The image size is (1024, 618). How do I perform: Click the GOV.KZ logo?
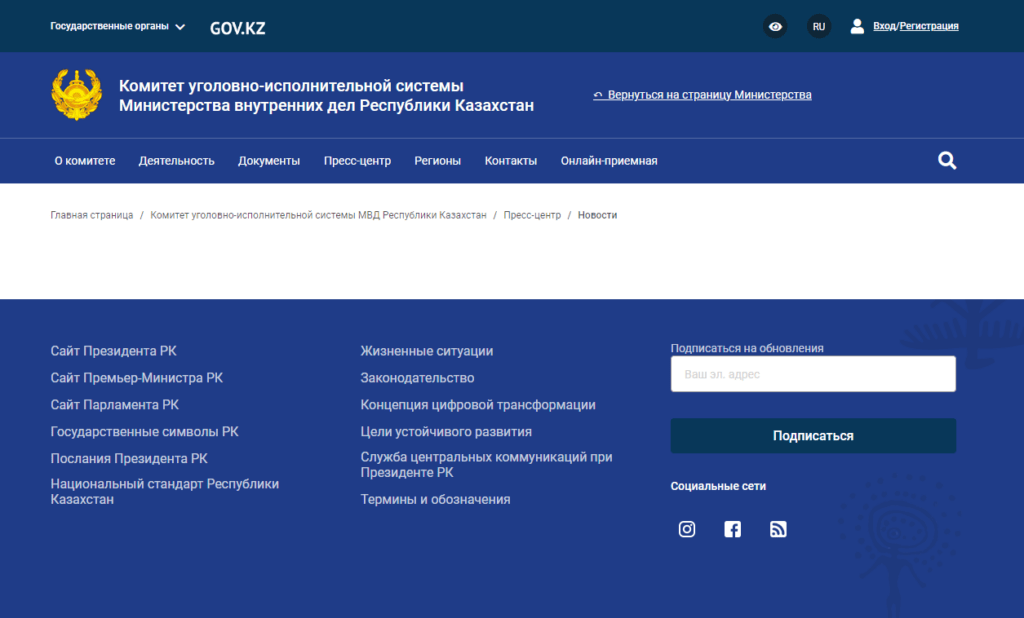tap(238, 28)
